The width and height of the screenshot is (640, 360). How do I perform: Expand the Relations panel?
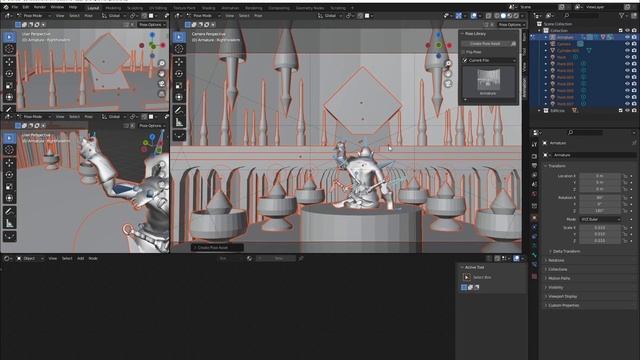click(556, 260)
